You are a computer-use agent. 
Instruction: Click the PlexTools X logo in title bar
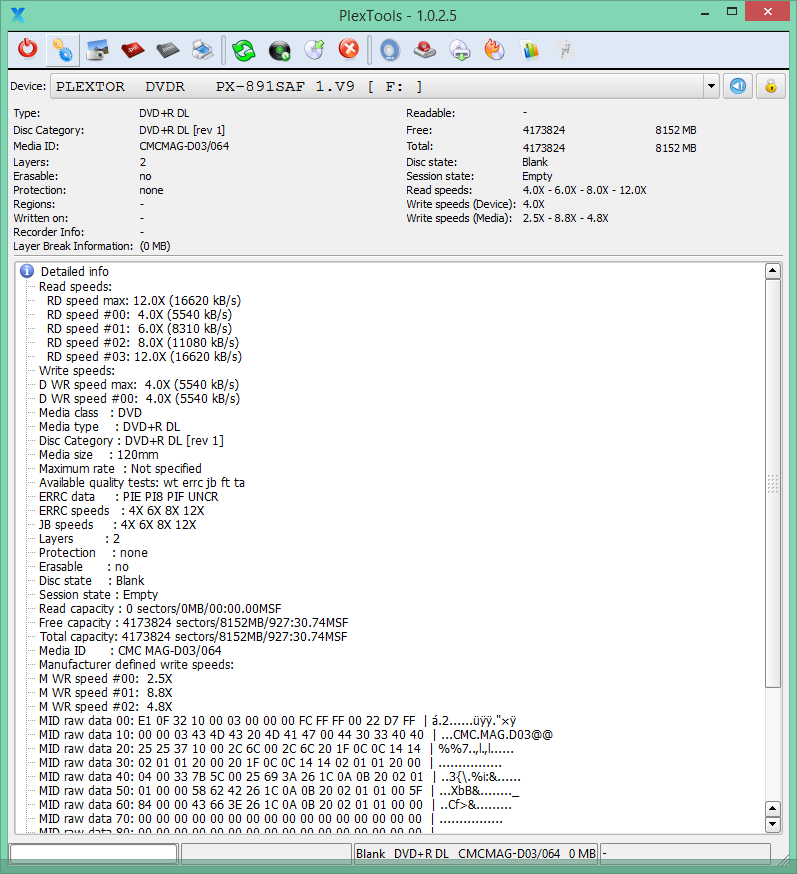tap(18, 14)
